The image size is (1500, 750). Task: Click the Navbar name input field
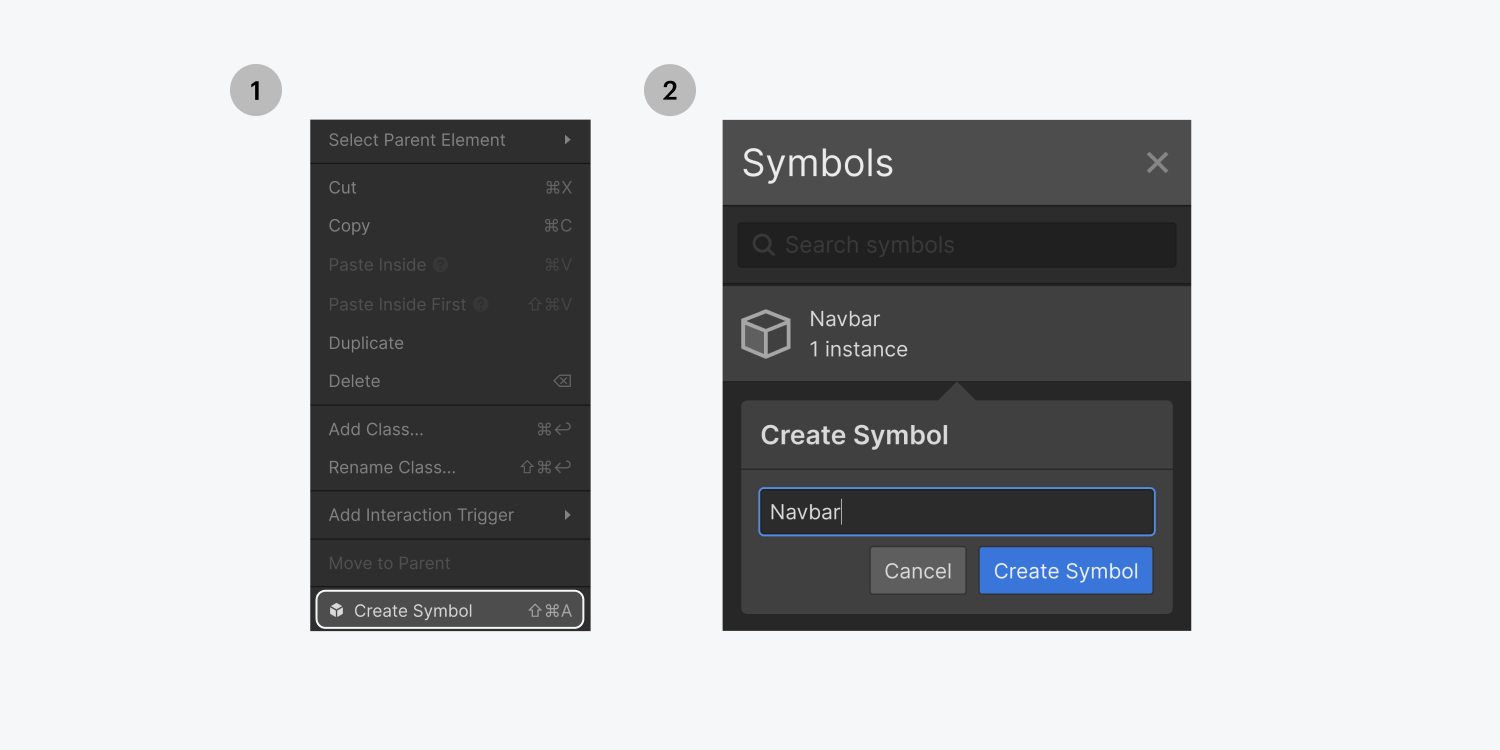[956, 511]
